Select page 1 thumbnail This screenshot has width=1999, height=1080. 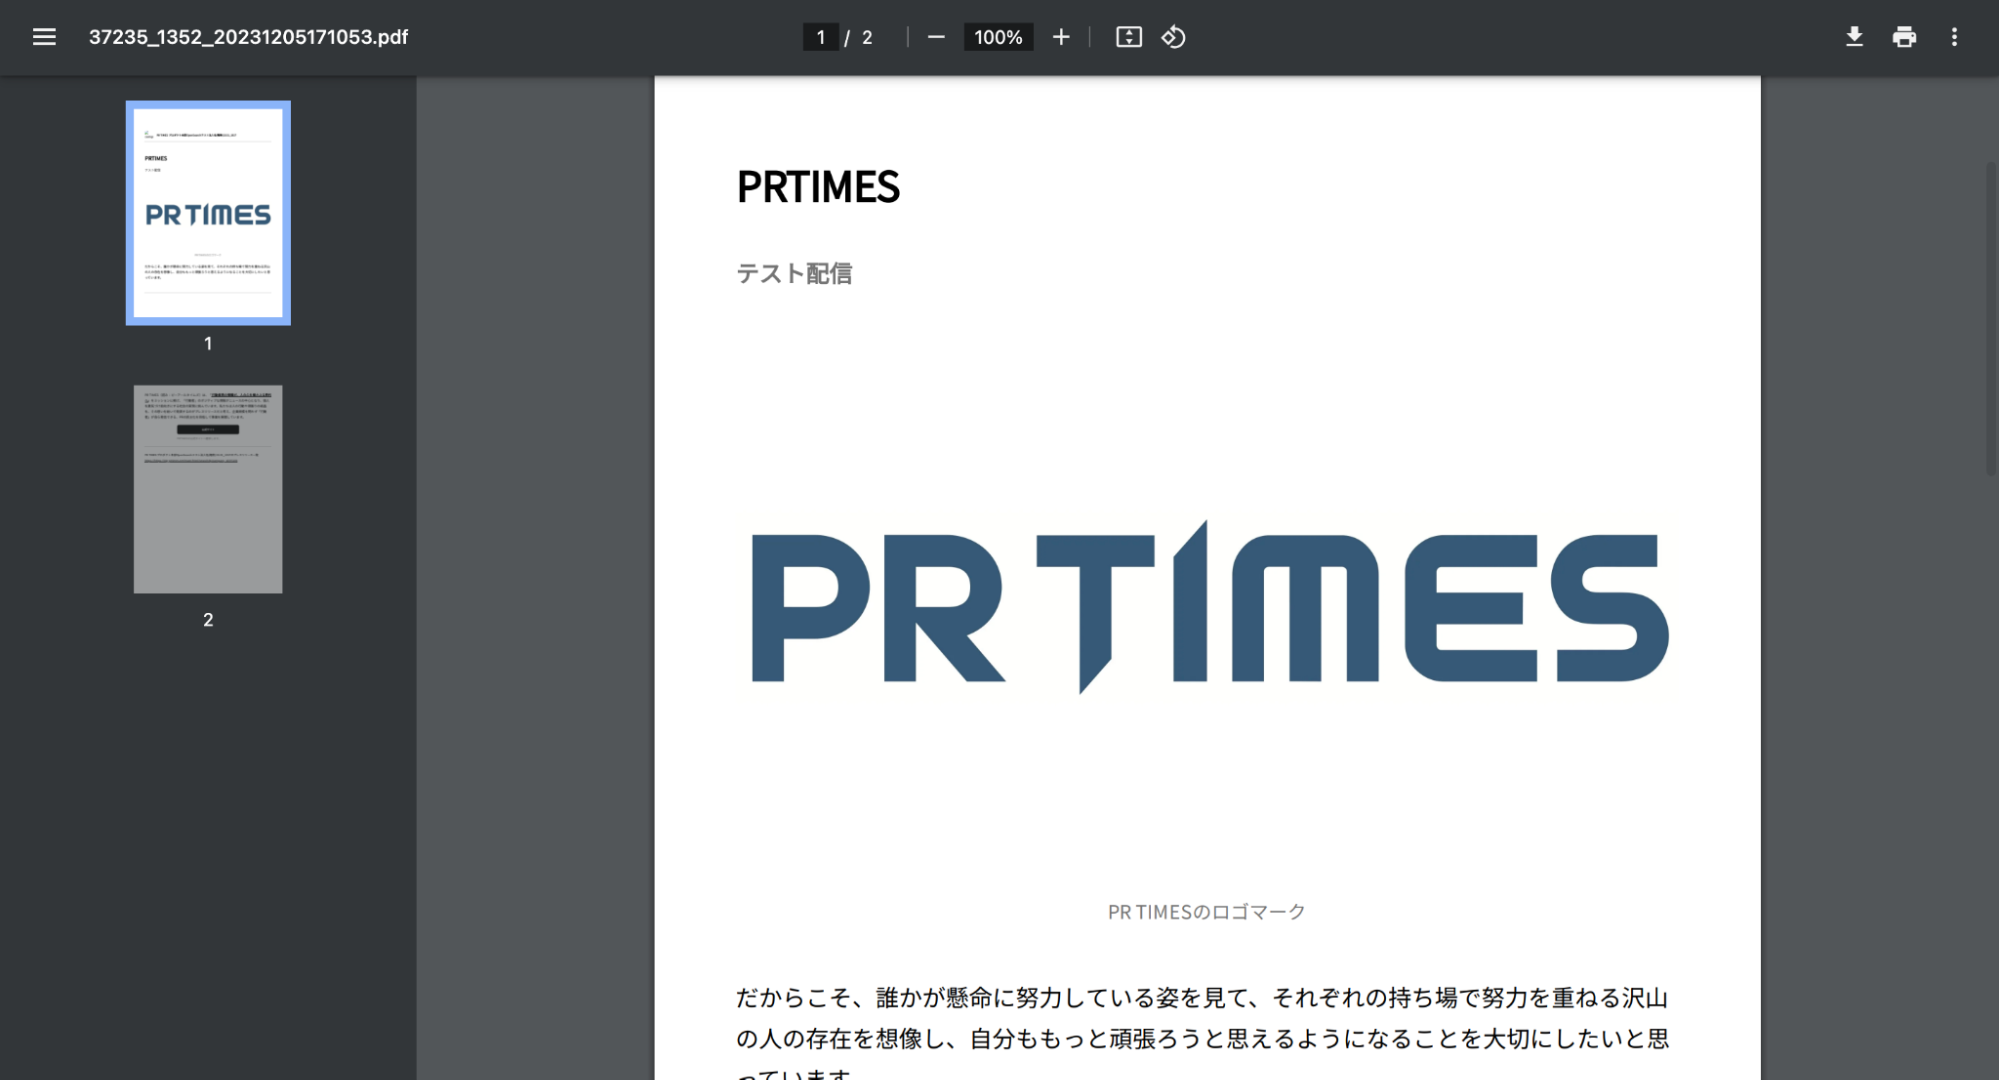point(208,213)
